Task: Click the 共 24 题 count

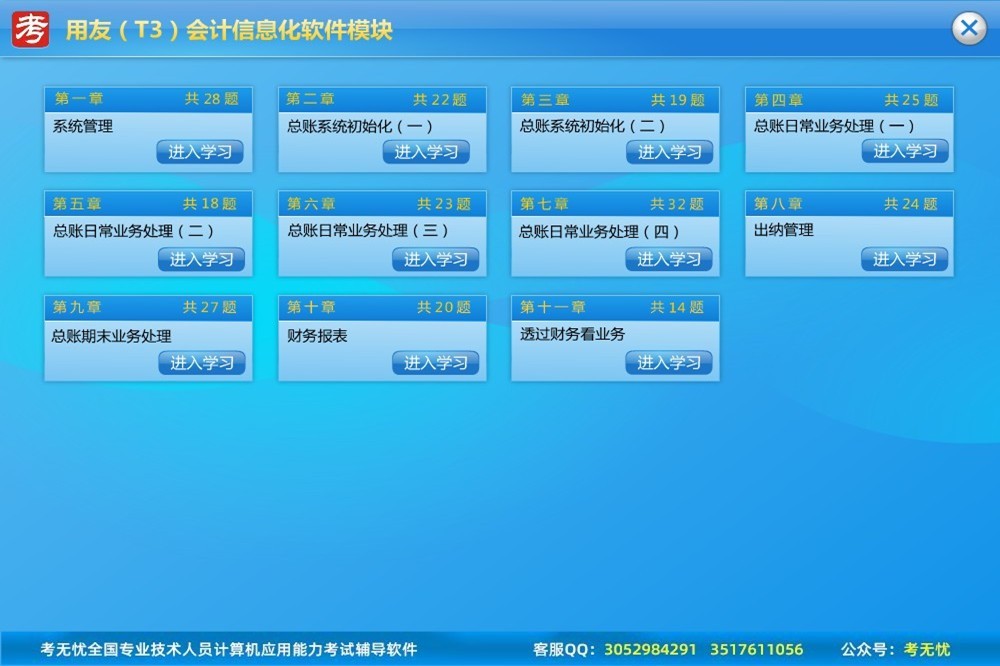Action: pyautogui.click(x=911, y=204)
